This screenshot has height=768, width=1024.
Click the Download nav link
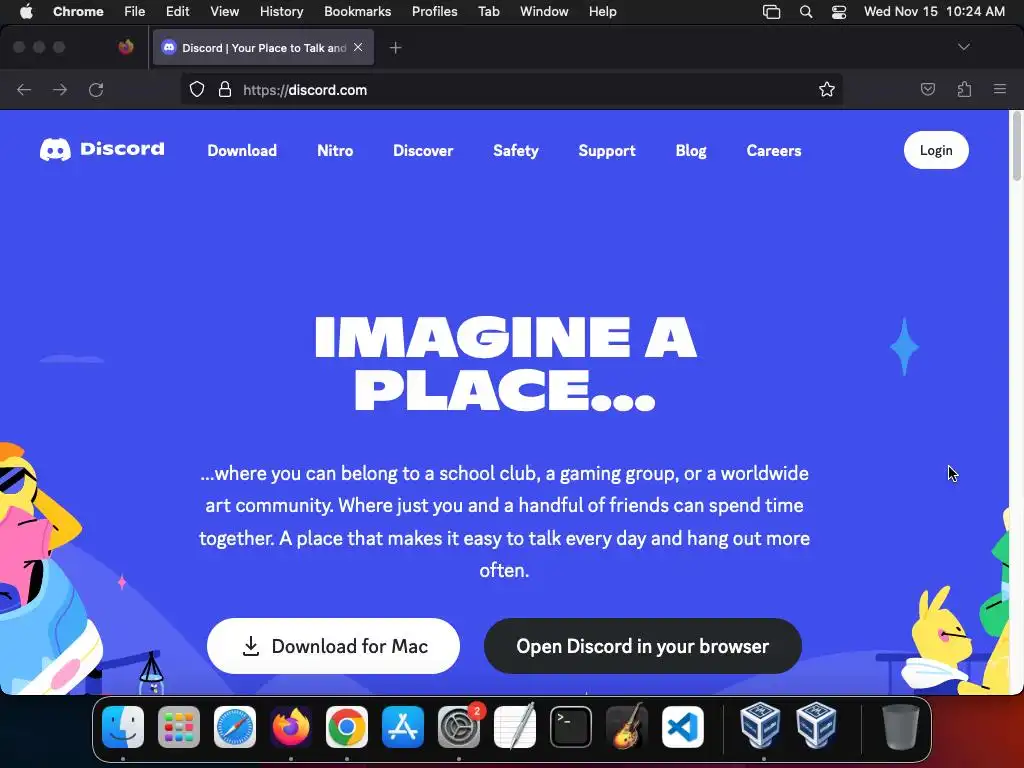coord(242,150)
